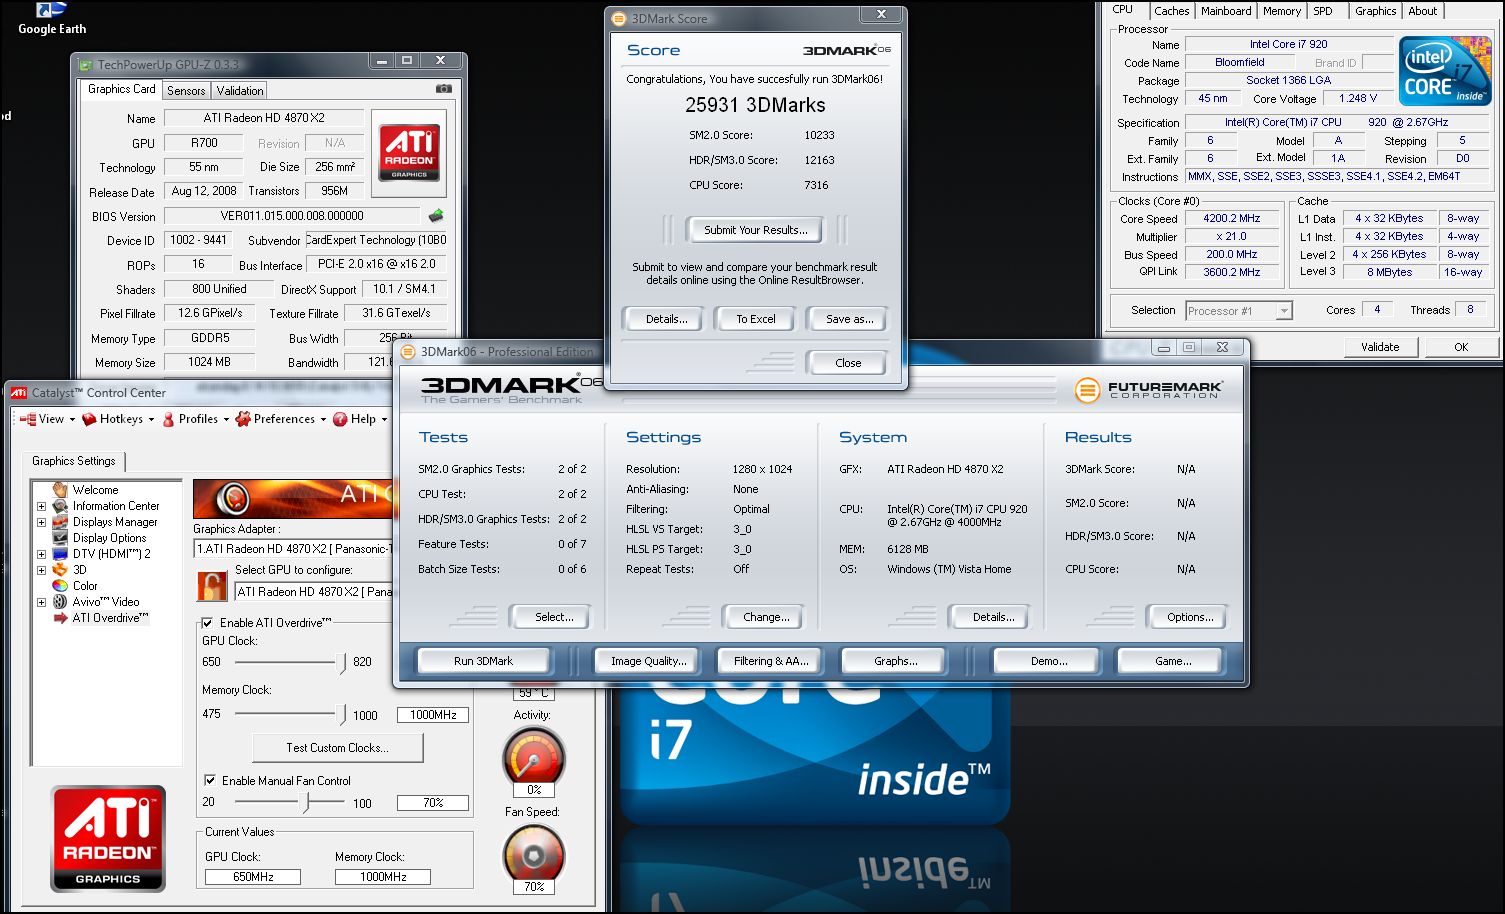This screenshot has width=1505, height=914.
Task: Click the To Excel button
Action: (x=755, y=319)
